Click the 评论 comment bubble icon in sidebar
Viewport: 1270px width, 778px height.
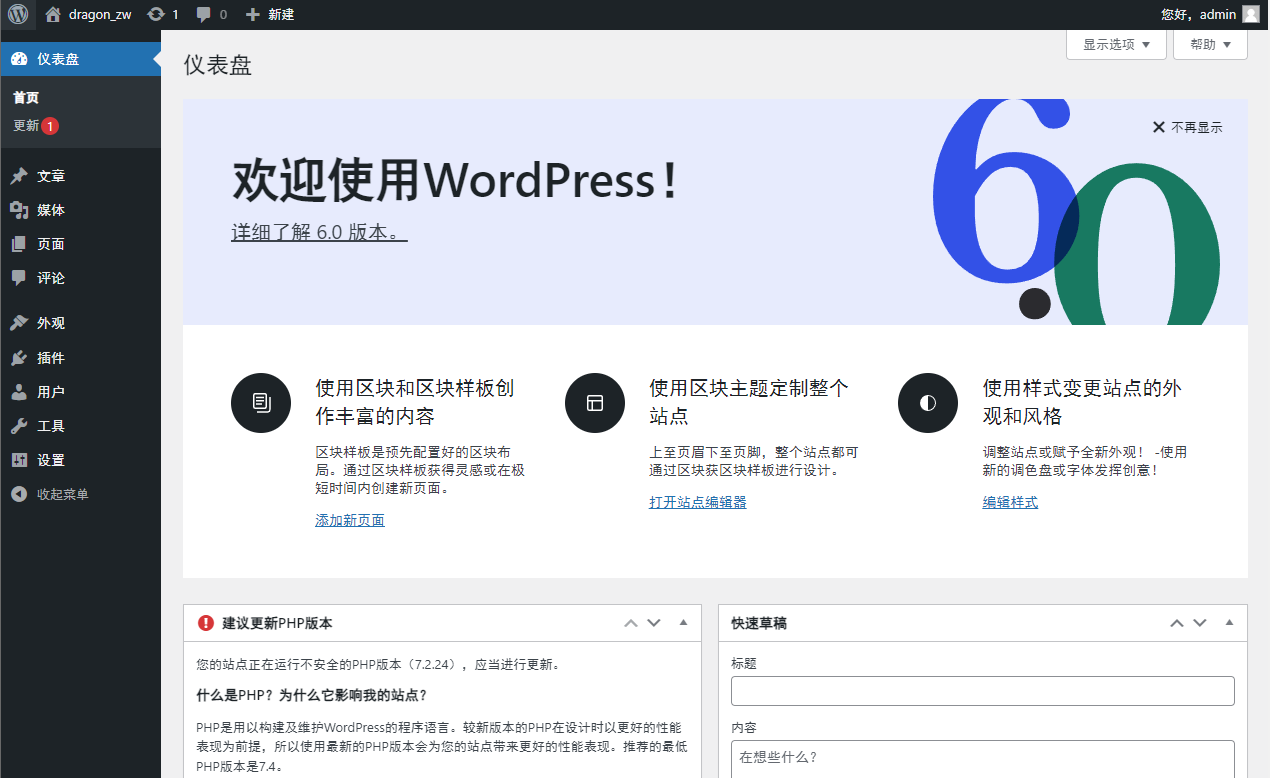(19, 278)
